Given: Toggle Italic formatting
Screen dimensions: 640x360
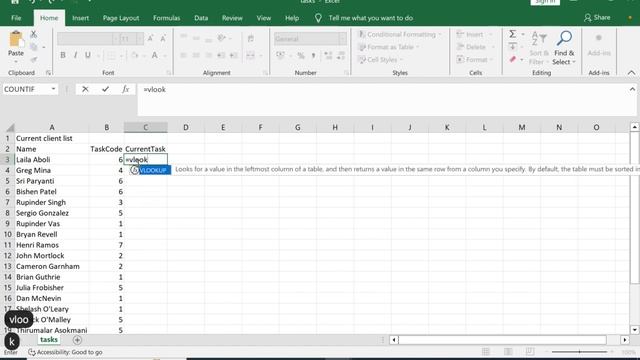Looking at the screenshot, I should click(x=75, y=55).
